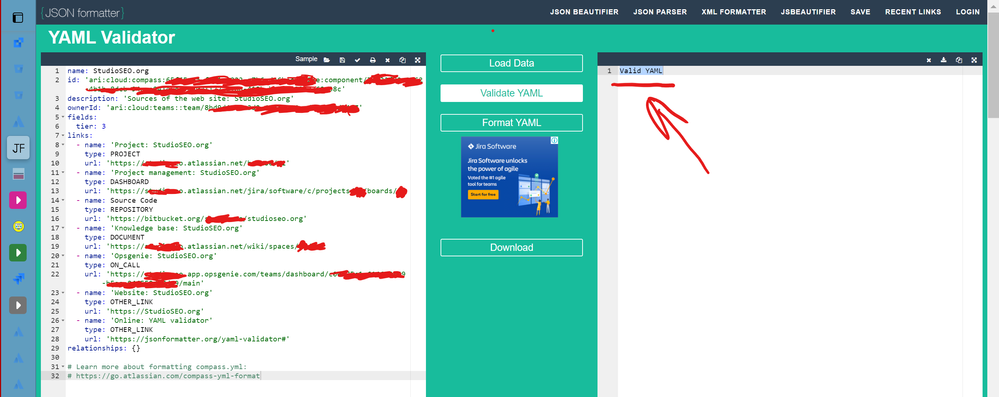Collapse the 'fields:' block on line 5
This screenshot has height=397, width=999.
[x=62, y=117]
